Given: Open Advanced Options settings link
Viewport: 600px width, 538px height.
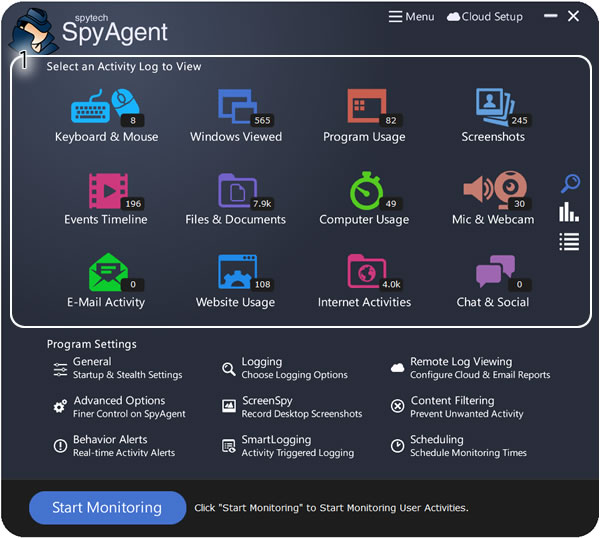Looking at the screenshot, I should click(129, 407).
